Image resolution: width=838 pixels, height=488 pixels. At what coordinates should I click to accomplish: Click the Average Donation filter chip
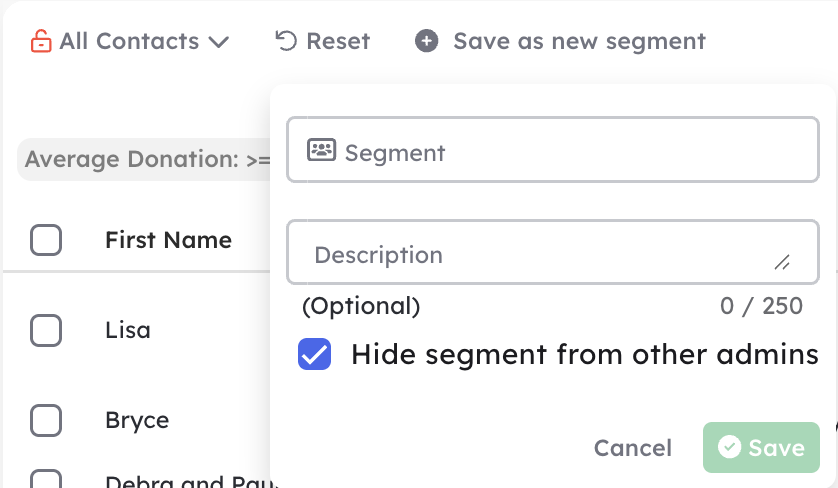click(144, 159)
